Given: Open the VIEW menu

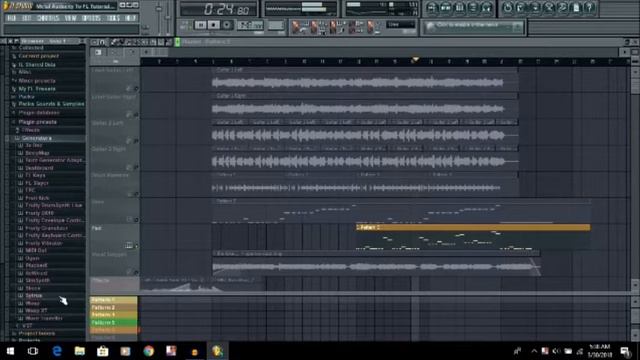Looking at the screenshot, I should (x=71, y=18).
